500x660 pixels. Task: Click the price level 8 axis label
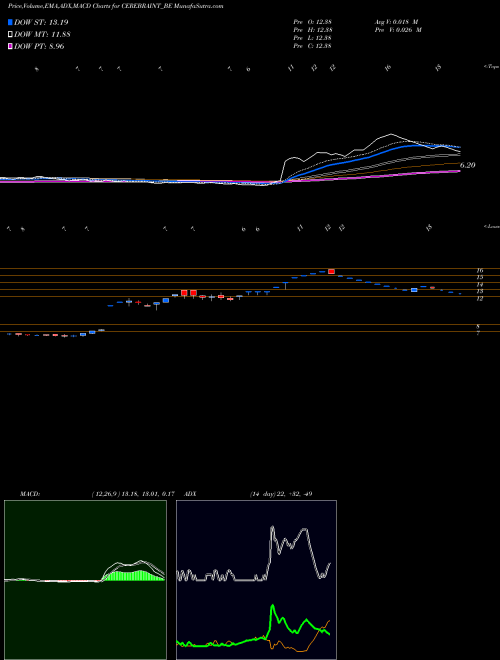[478, 327]
